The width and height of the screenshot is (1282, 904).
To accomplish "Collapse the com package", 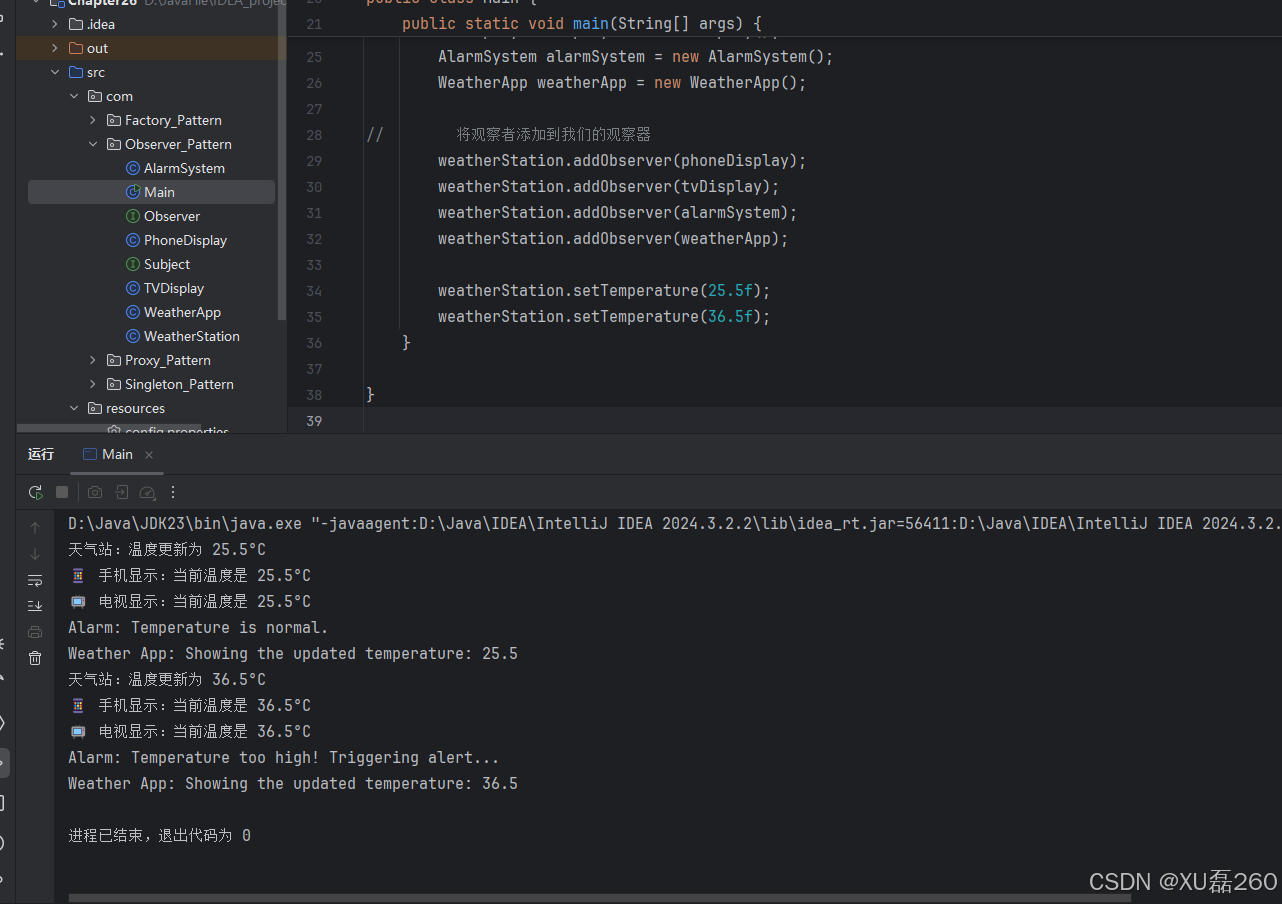I will click(x=74, y=96).
